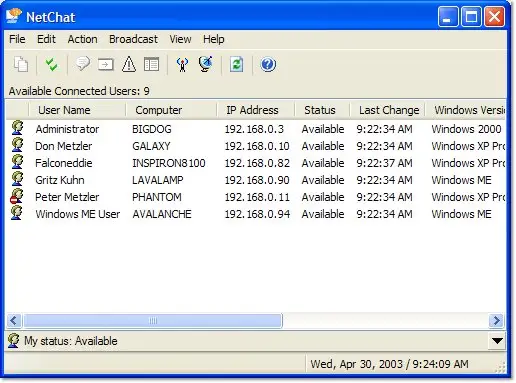Click the warning triangle alert icon
This screenshot has width=516, height=383.
pos(129,64)
